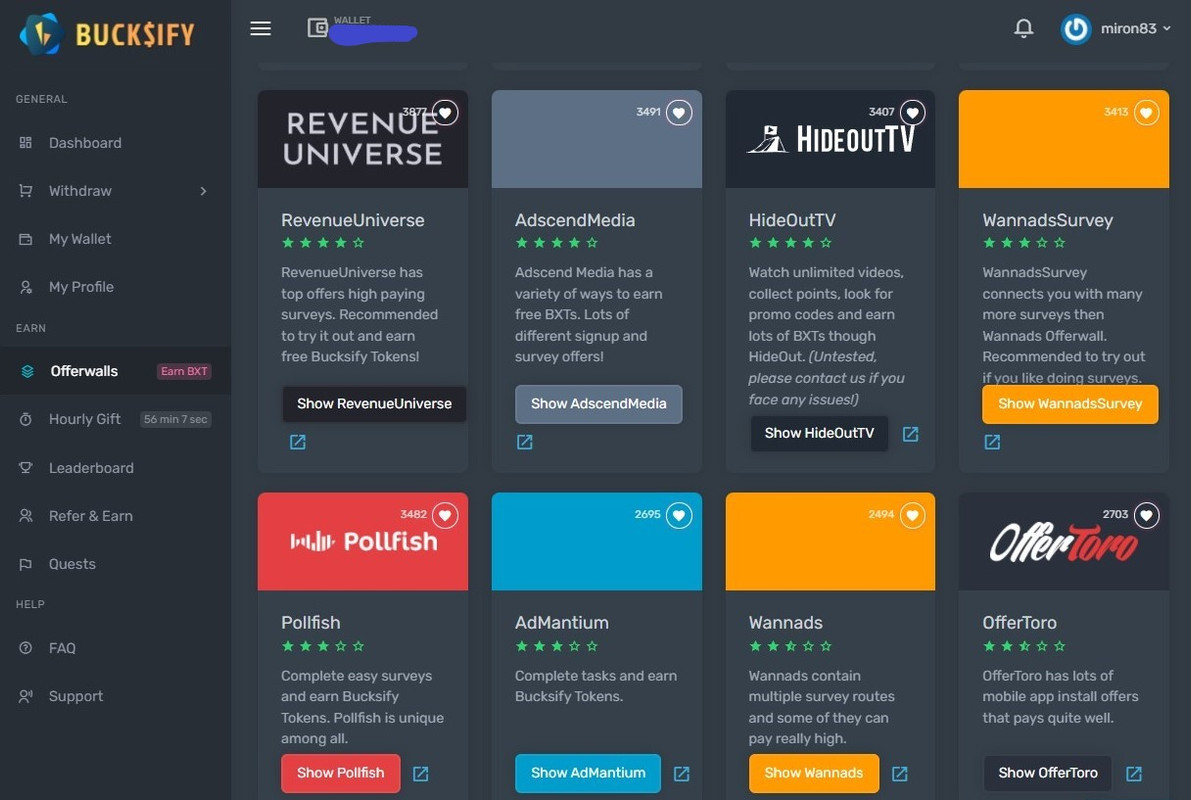The image size is (1191, 800).
Task: Click the Quests flag icon
Action: pyautogui.click(x=26, y=564)
